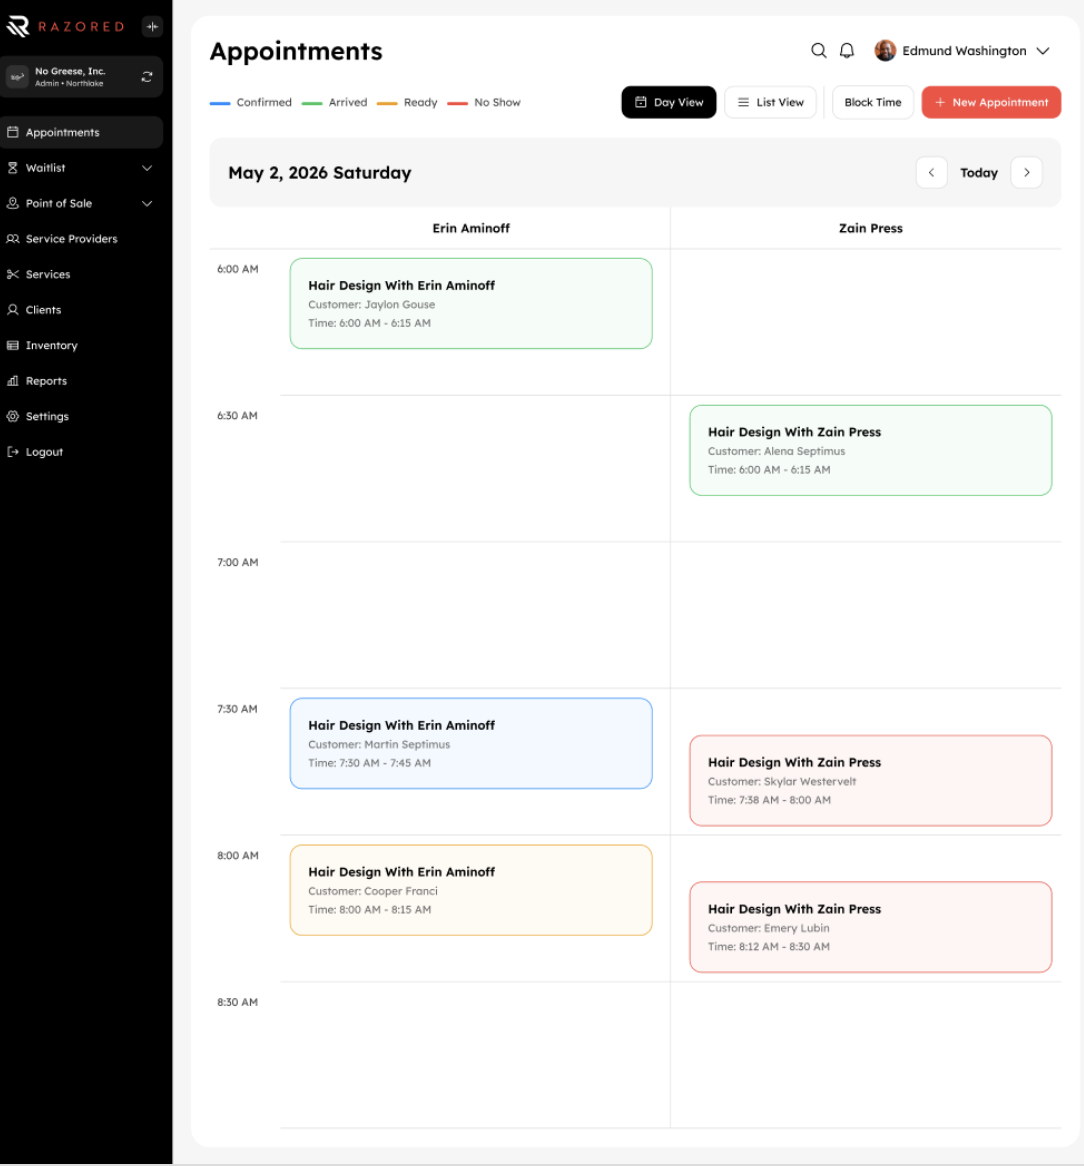Image resolution: width=1084 pixels, height=1166 pixels.
Task: Click the No Show red legend swatch
Action: [458, 103]
